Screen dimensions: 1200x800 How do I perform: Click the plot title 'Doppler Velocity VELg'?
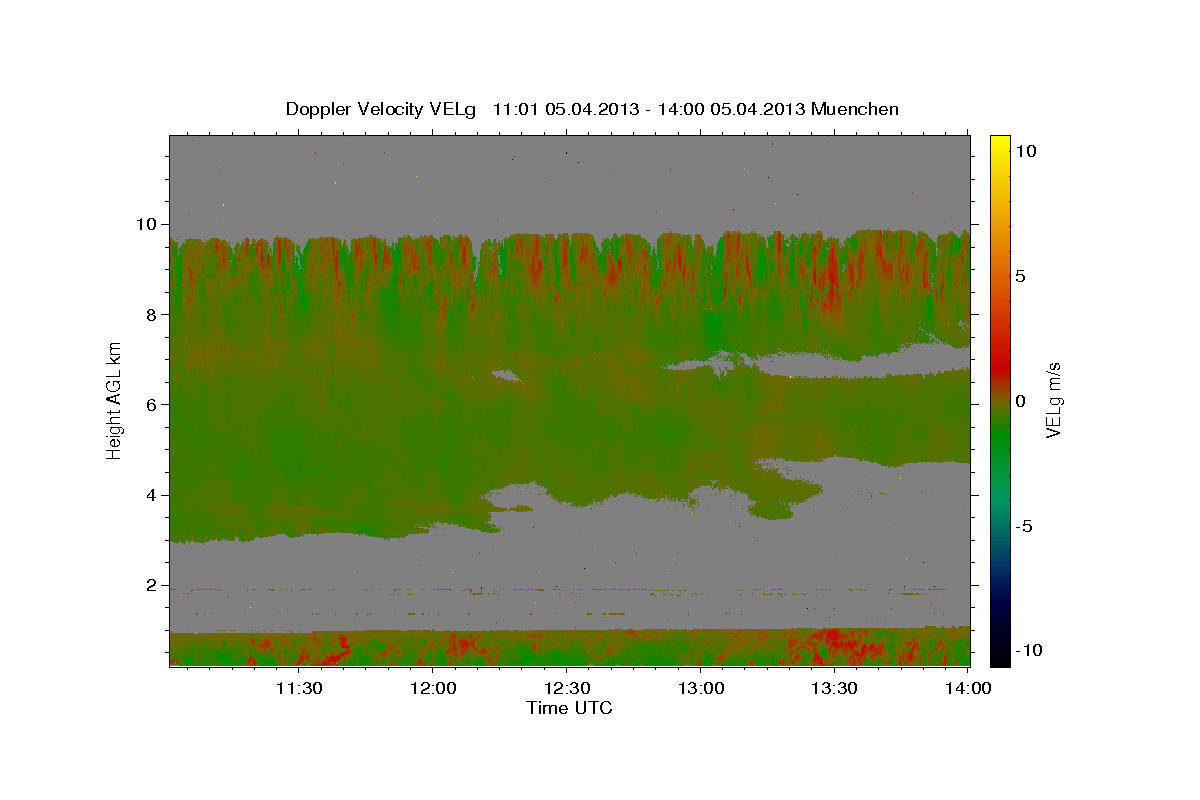click(x=383, y=109)
